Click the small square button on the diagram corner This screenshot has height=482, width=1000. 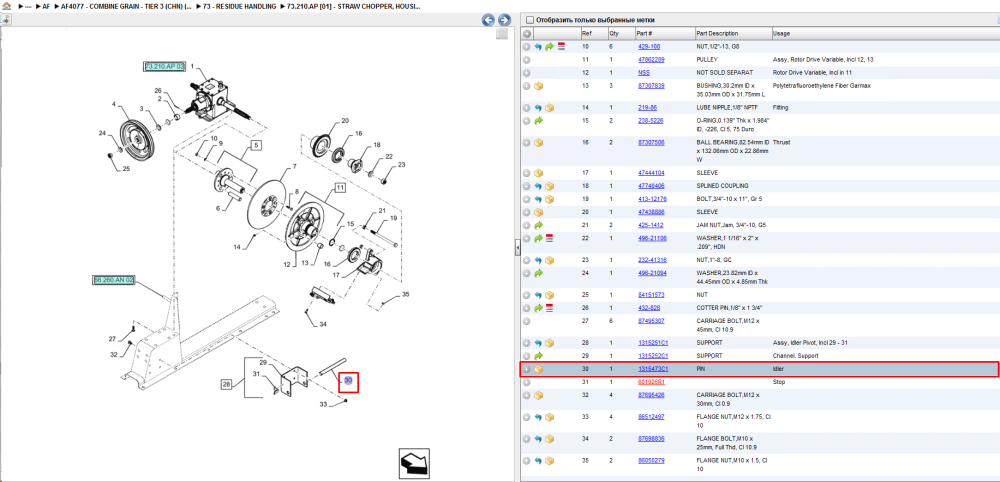click(502, 34)
